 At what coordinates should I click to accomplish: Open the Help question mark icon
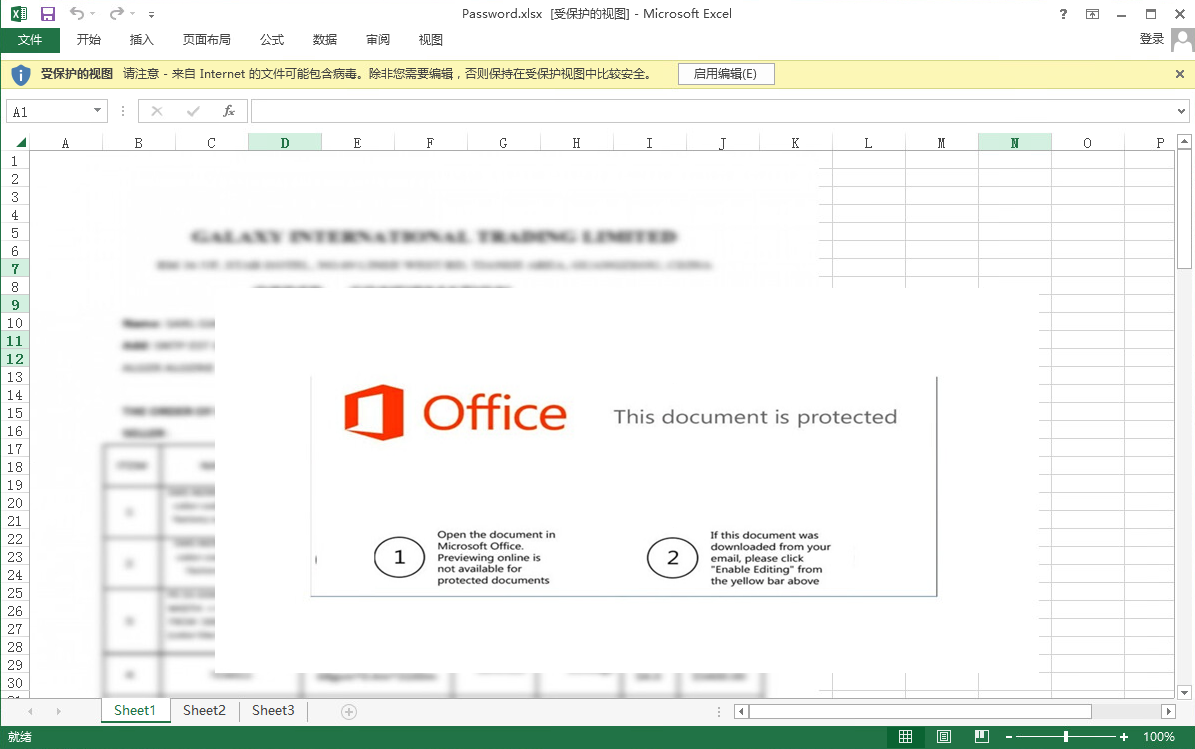click(1063, 14)
